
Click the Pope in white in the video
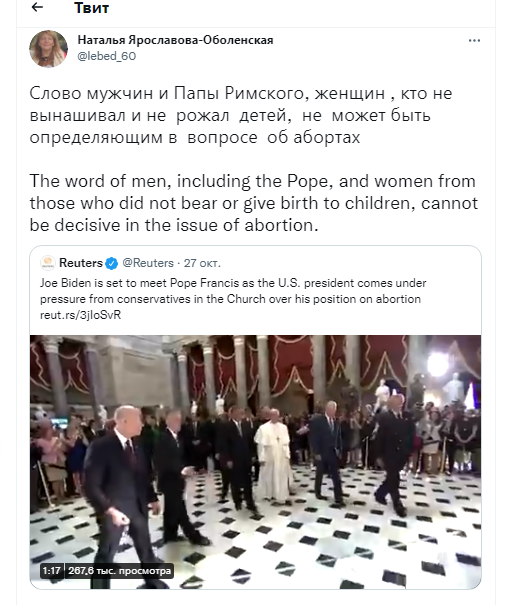pyautogui.click(x=273, y=455)
